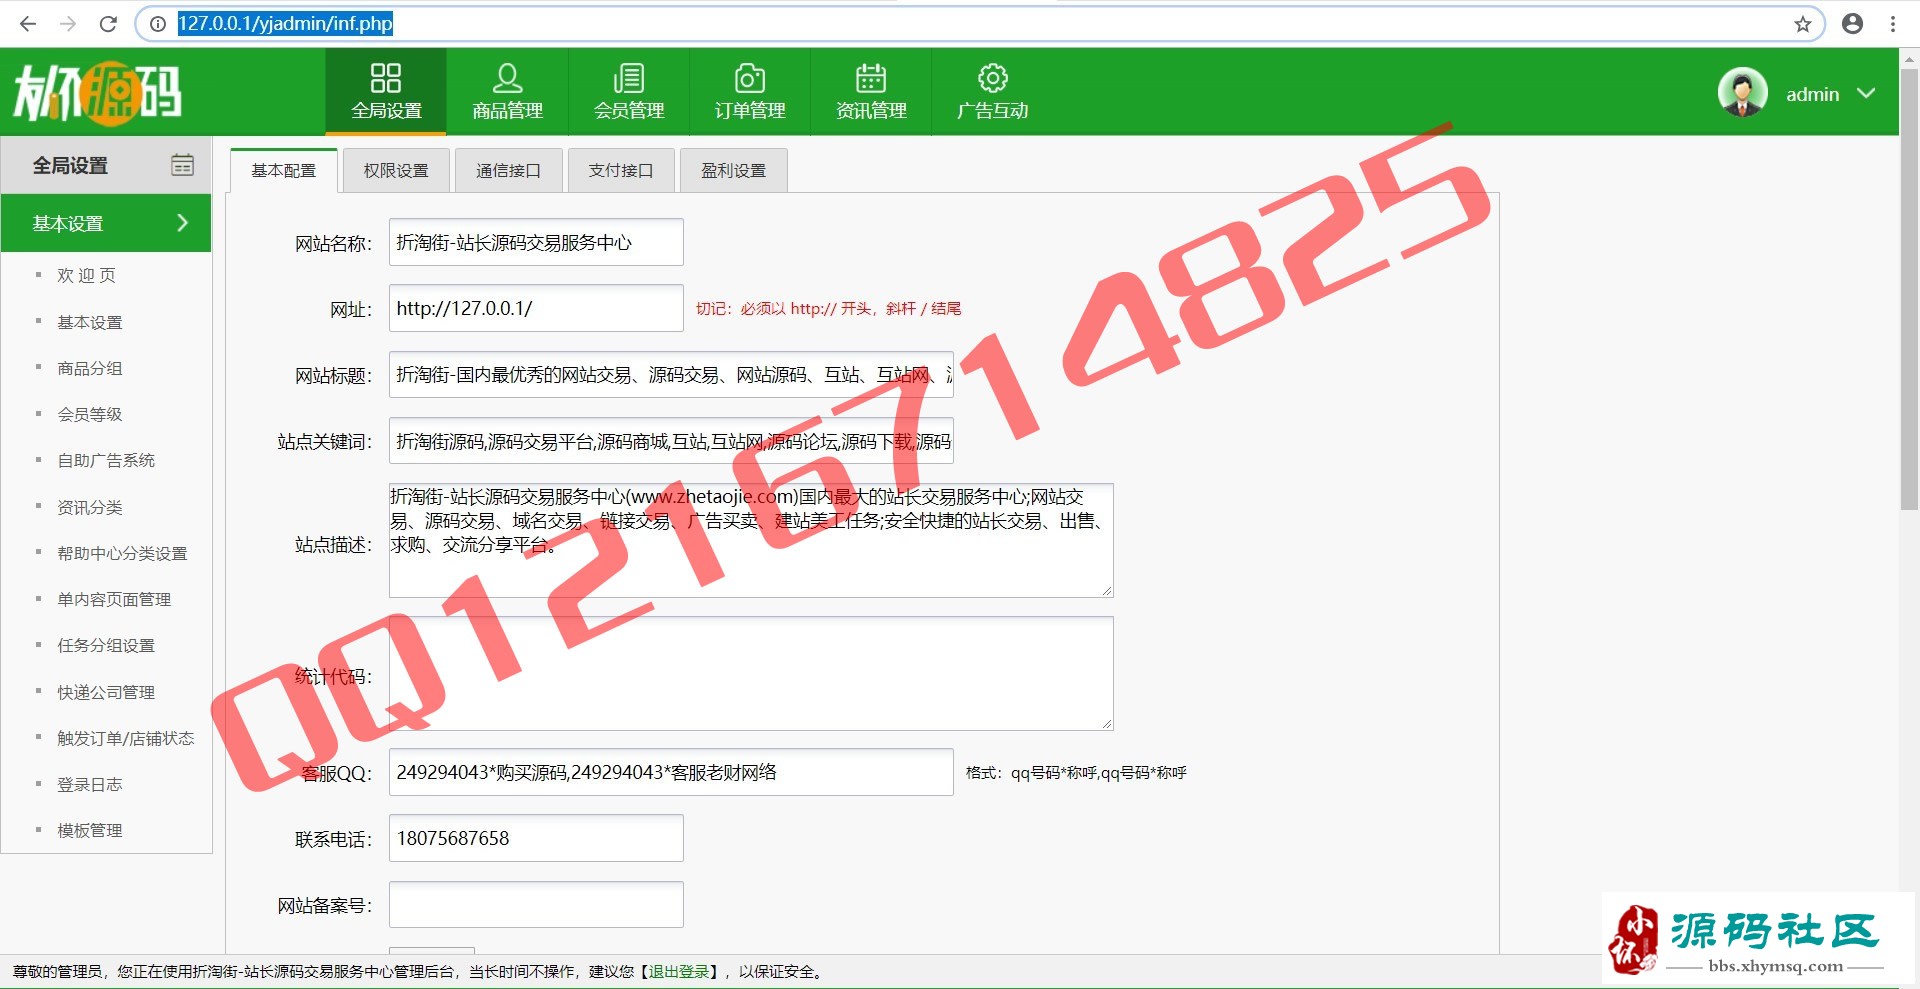Click the 统计代码 textarea resize handle

[x=1107, y=724]
